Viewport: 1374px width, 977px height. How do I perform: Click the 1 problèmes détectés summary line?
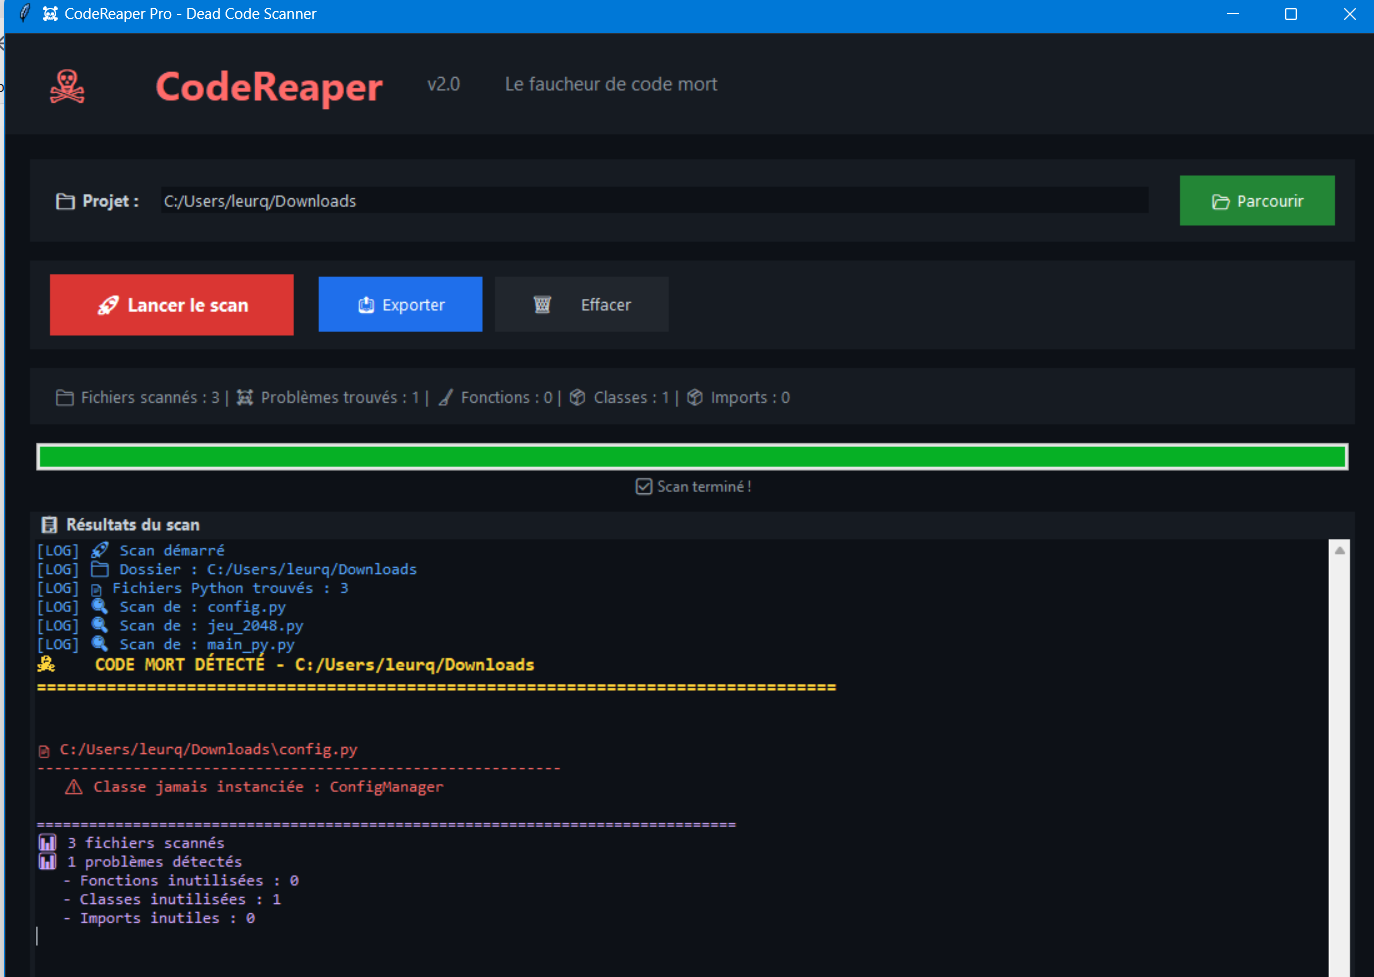(x=155, y=862)
